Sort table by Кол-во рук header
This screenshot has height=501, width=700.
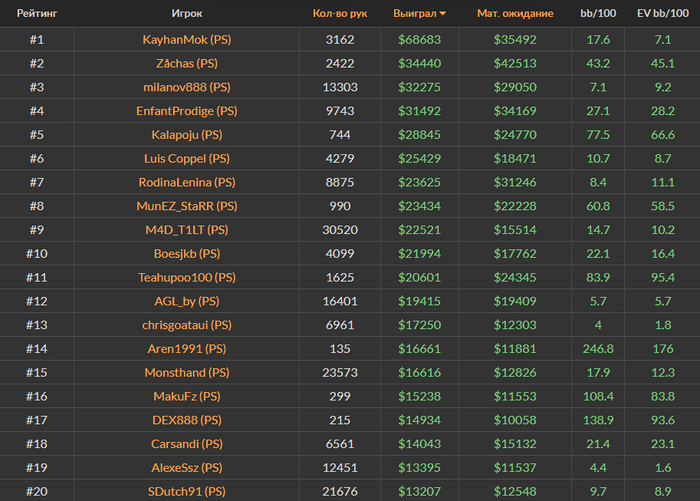click(339, 14)
